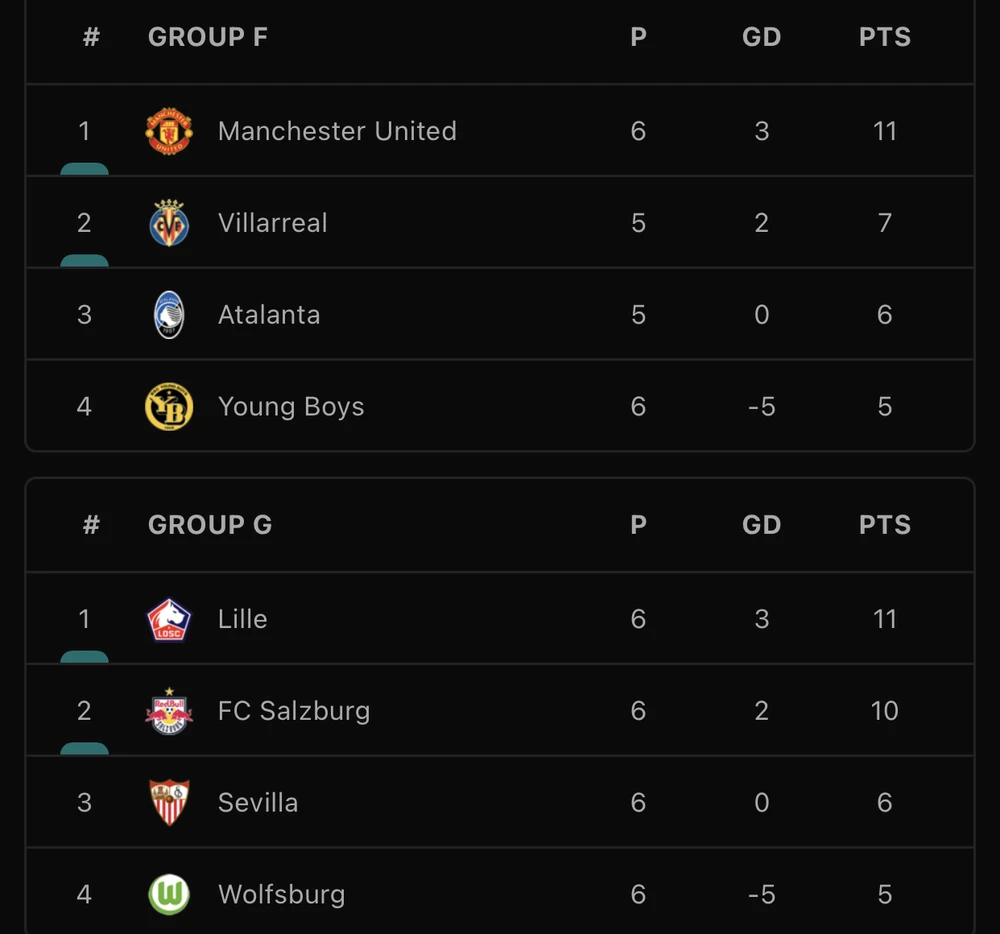Click the GROUP F table heading

click(x=208, y=38)
